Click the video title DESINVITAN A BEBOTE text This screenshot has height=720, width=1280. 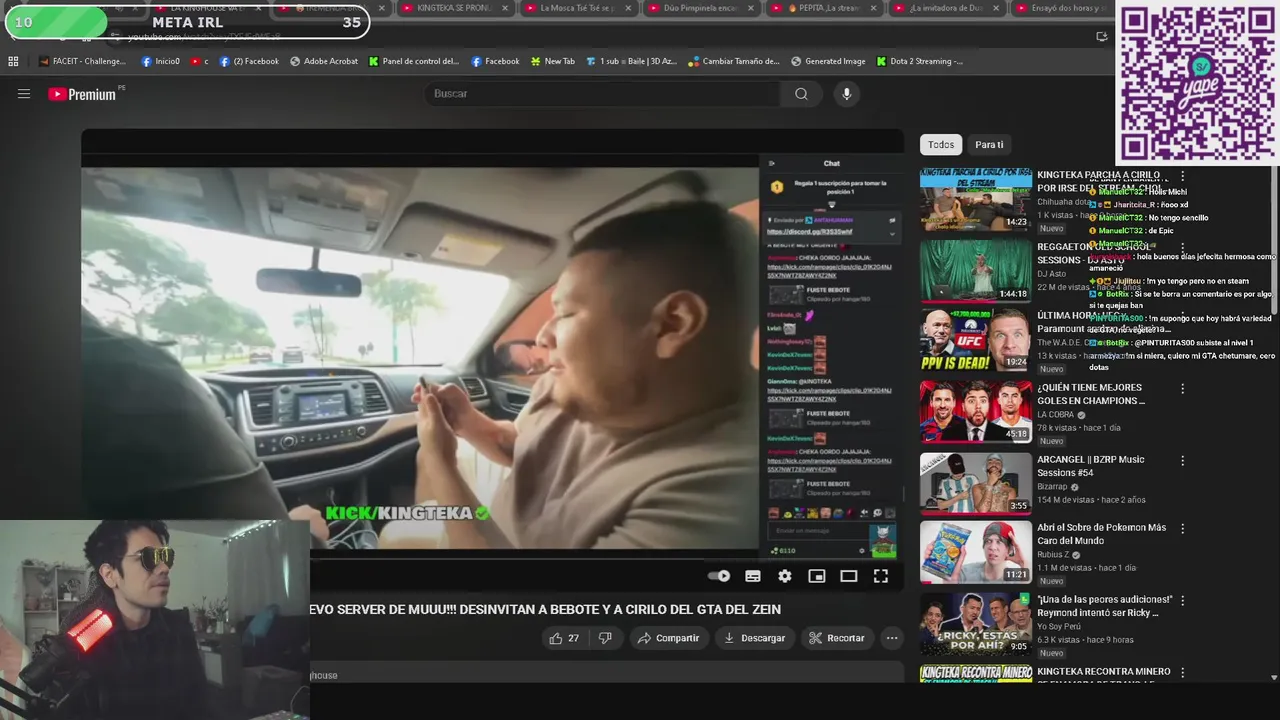coord(545,609)
